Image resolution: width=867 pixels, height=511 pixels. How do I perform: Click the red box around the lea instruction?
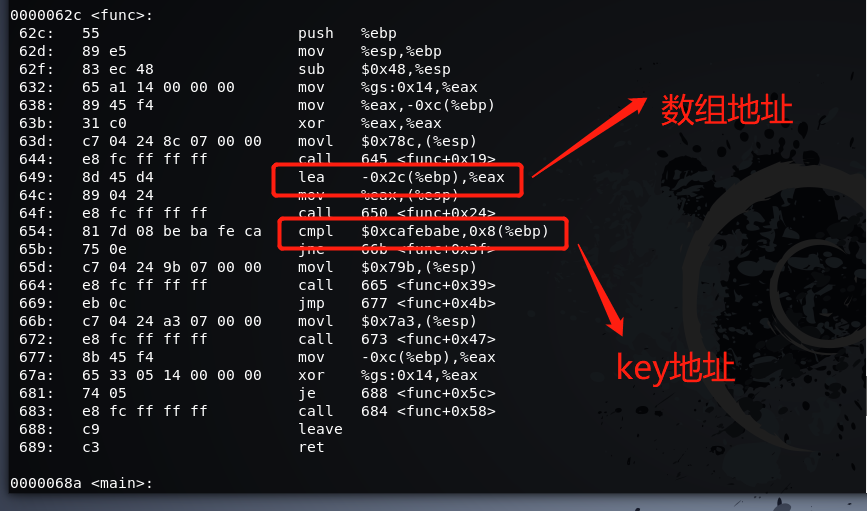pyautogui.click(x=397, y=178)
